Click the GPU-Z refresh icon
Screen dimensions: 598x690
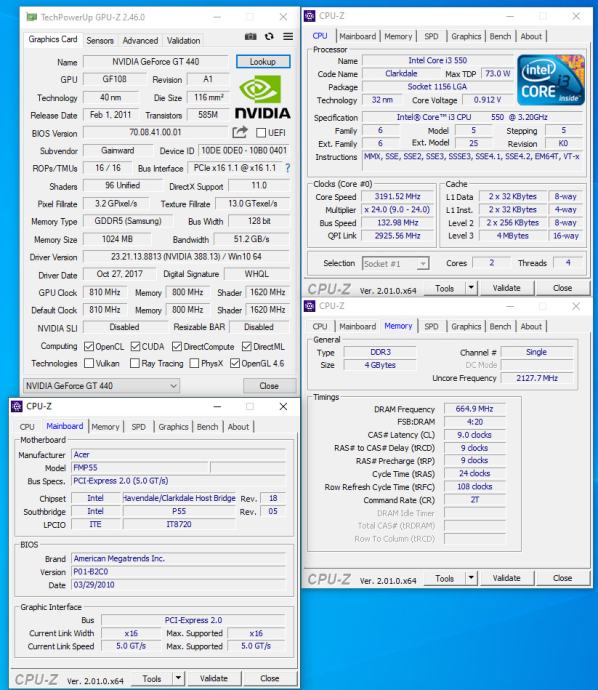[269, 37]
